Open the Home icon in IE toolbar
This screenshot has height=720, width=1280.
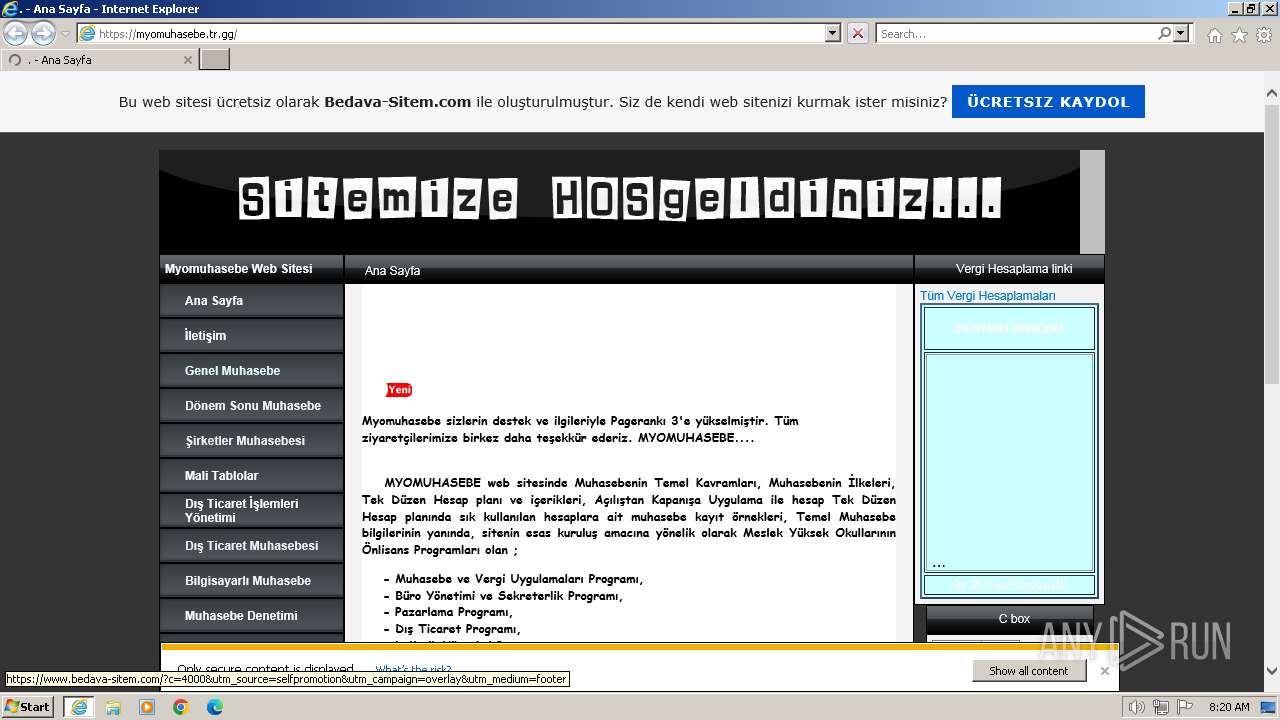point(1214,35)
